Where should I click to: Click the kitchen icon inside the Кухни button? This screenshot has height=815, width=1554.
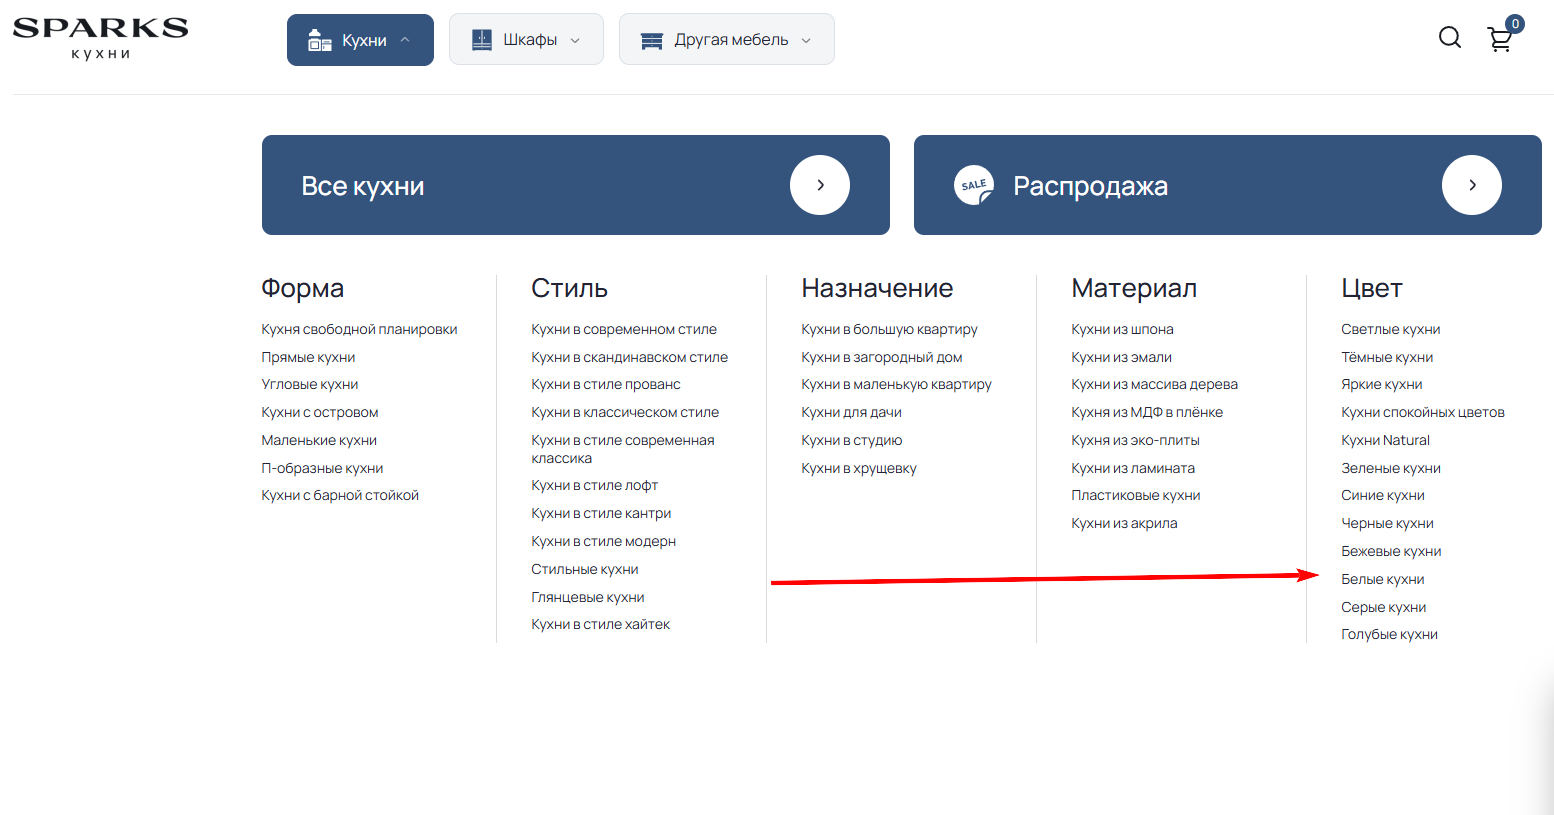click(319, 39)
